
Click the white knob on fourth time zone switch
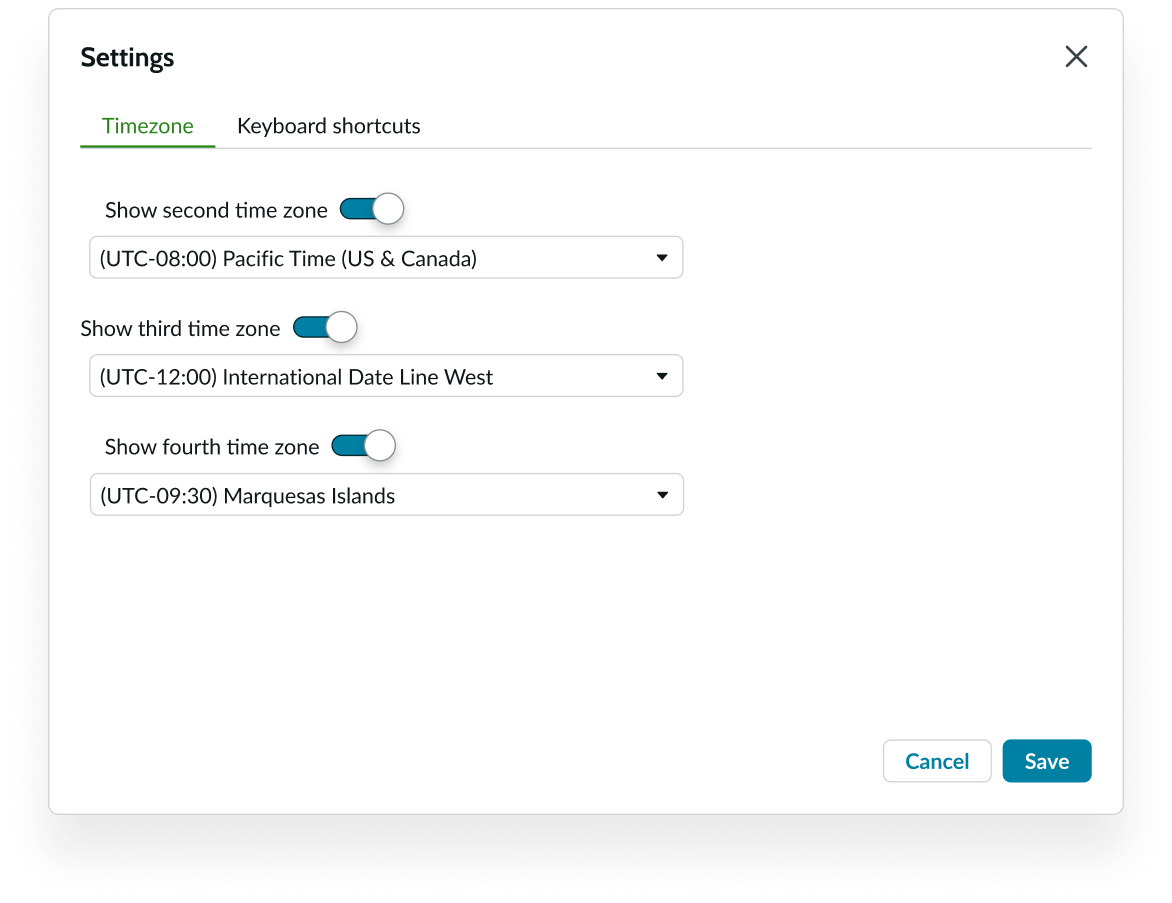coord(380,446)
